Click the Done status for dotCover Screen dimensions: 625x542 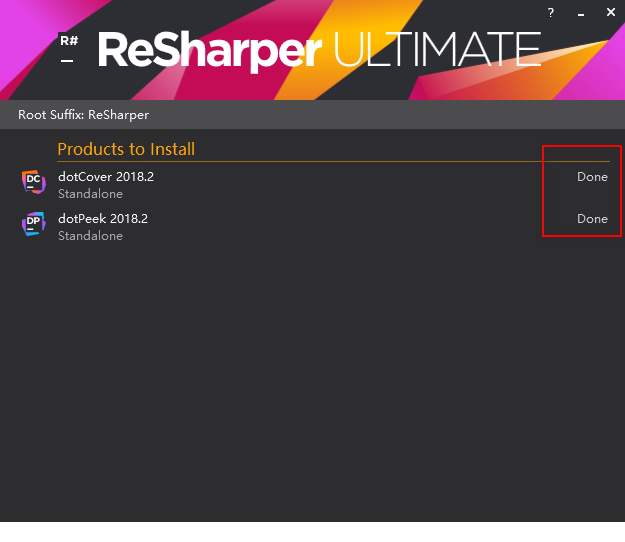592,177
